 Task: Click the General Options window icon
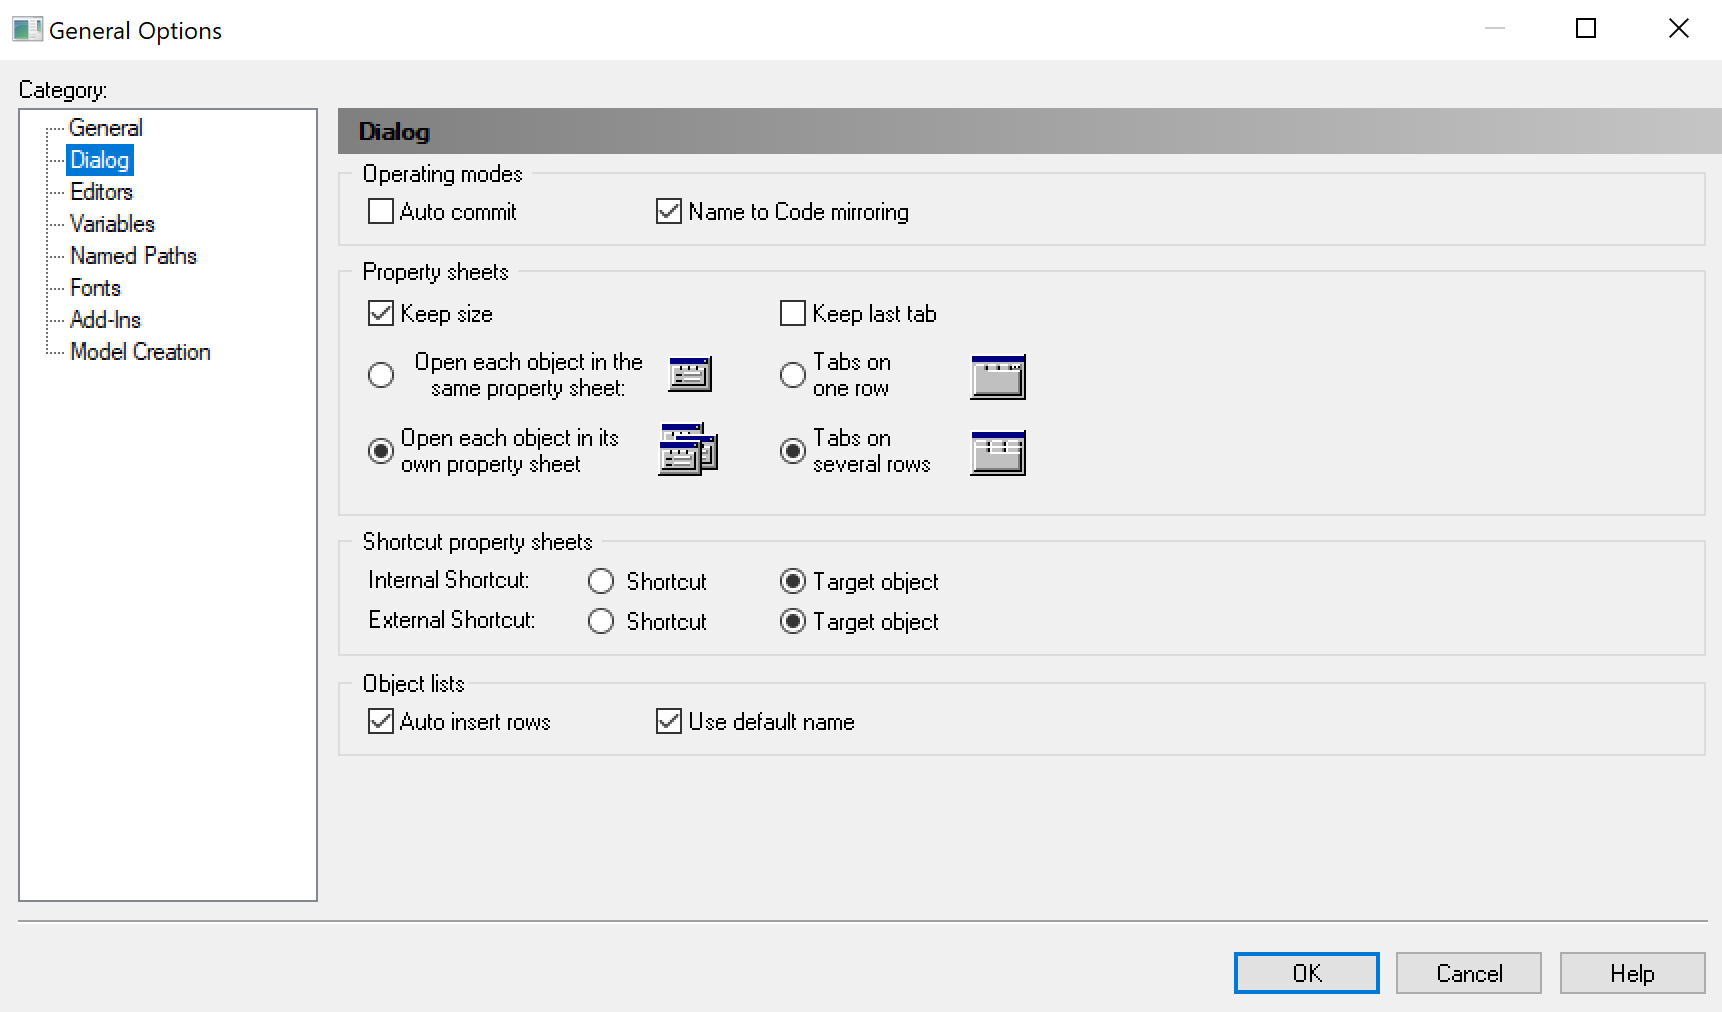pos(27,29)
